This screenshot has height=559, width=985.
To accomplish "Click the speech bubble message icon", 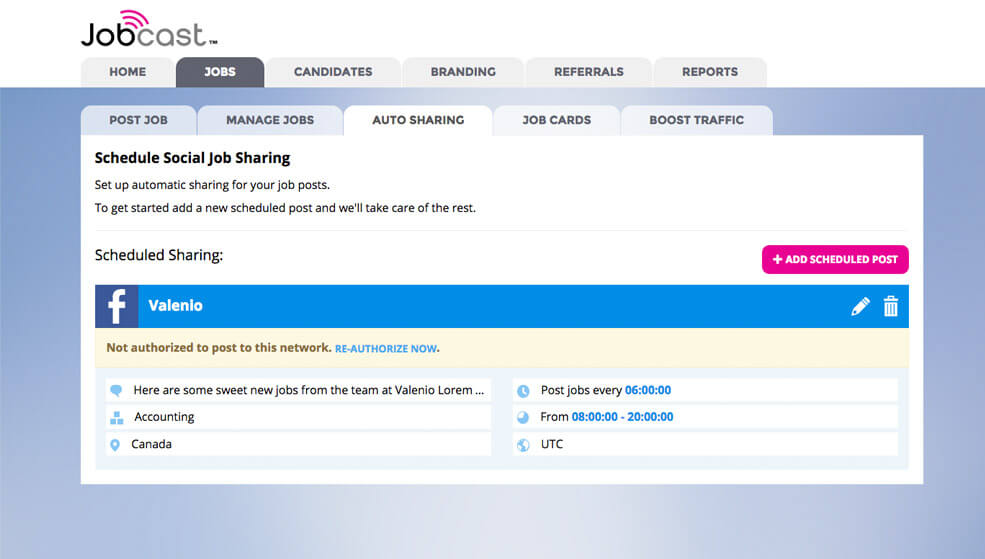I will point(116,391).
